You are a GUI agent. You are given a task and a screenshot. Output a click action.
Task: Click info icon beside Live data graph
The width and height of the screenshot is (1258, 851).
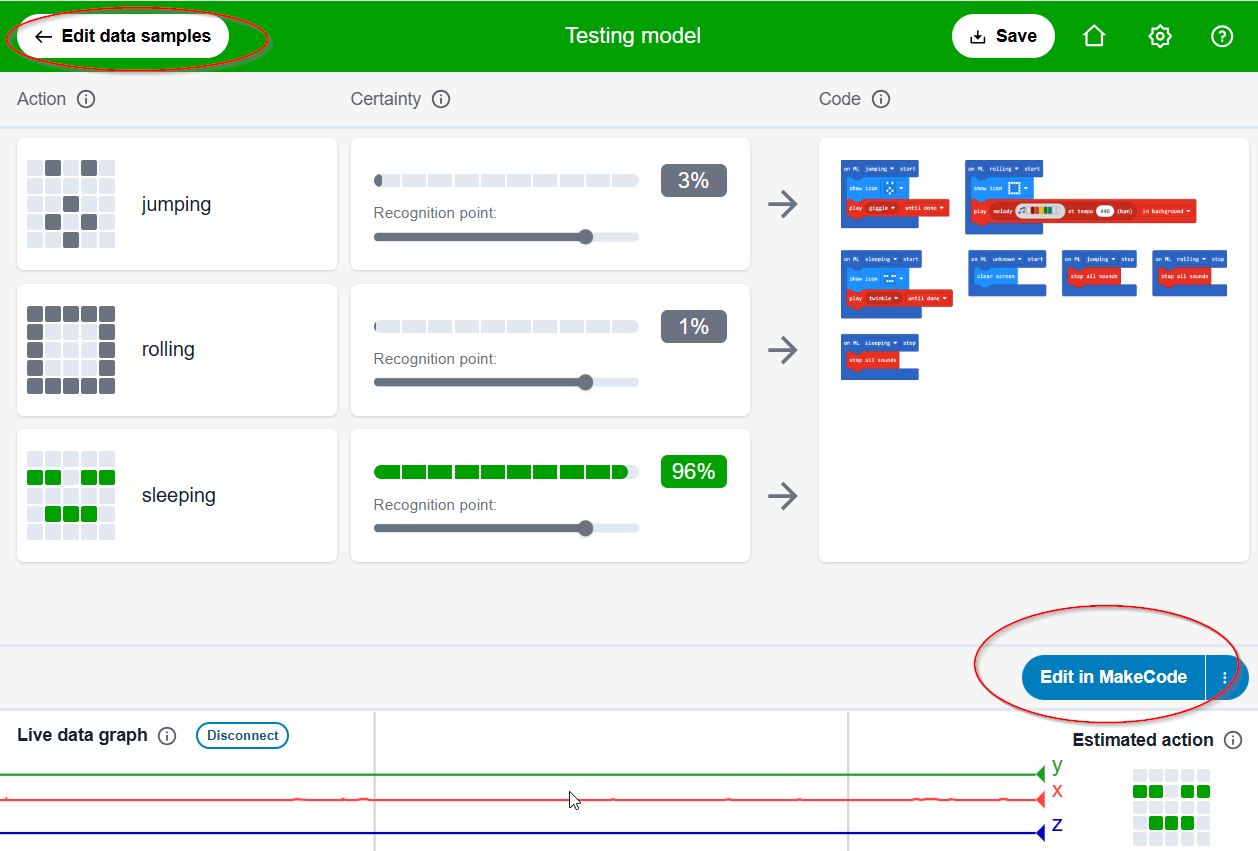167,736
